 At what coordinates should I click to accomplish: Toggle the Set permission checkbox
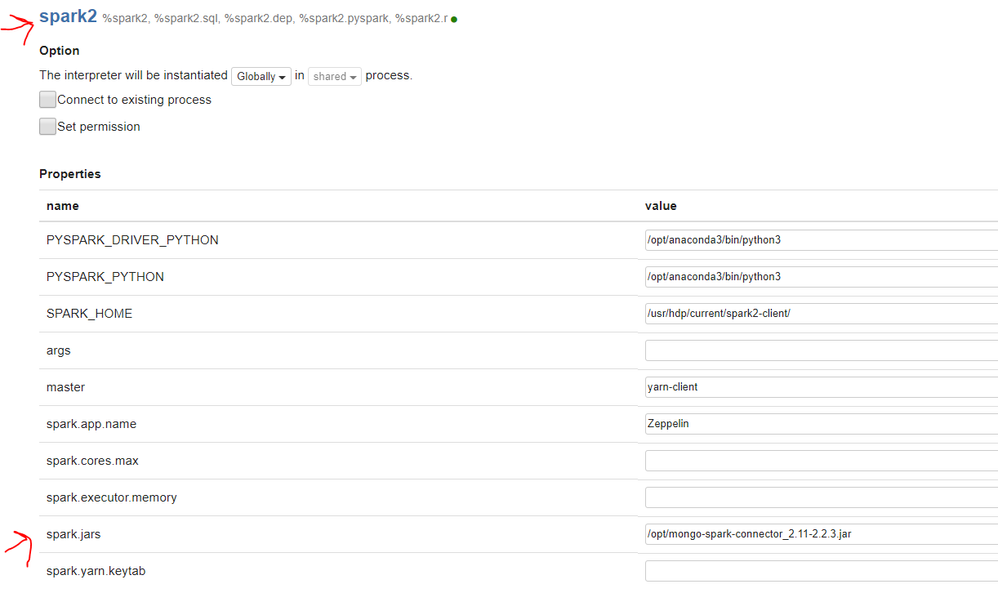click(x=48, y=127)
